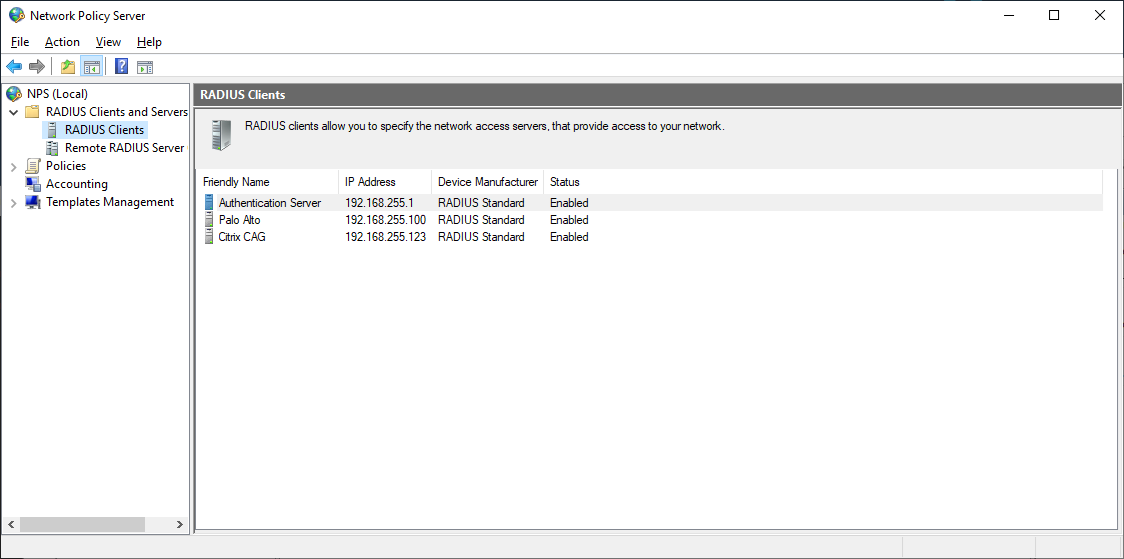
Task: Click IP address 192.168.255.100
Action: tap(386, 220)
